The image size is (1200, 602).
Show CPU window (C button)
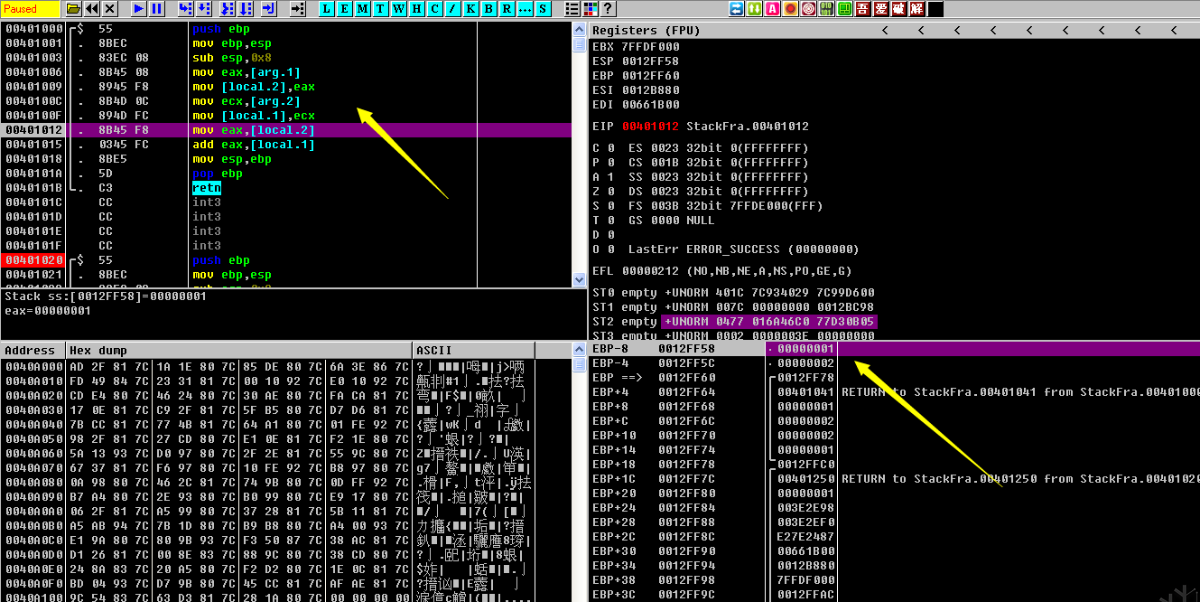[434, 9]
